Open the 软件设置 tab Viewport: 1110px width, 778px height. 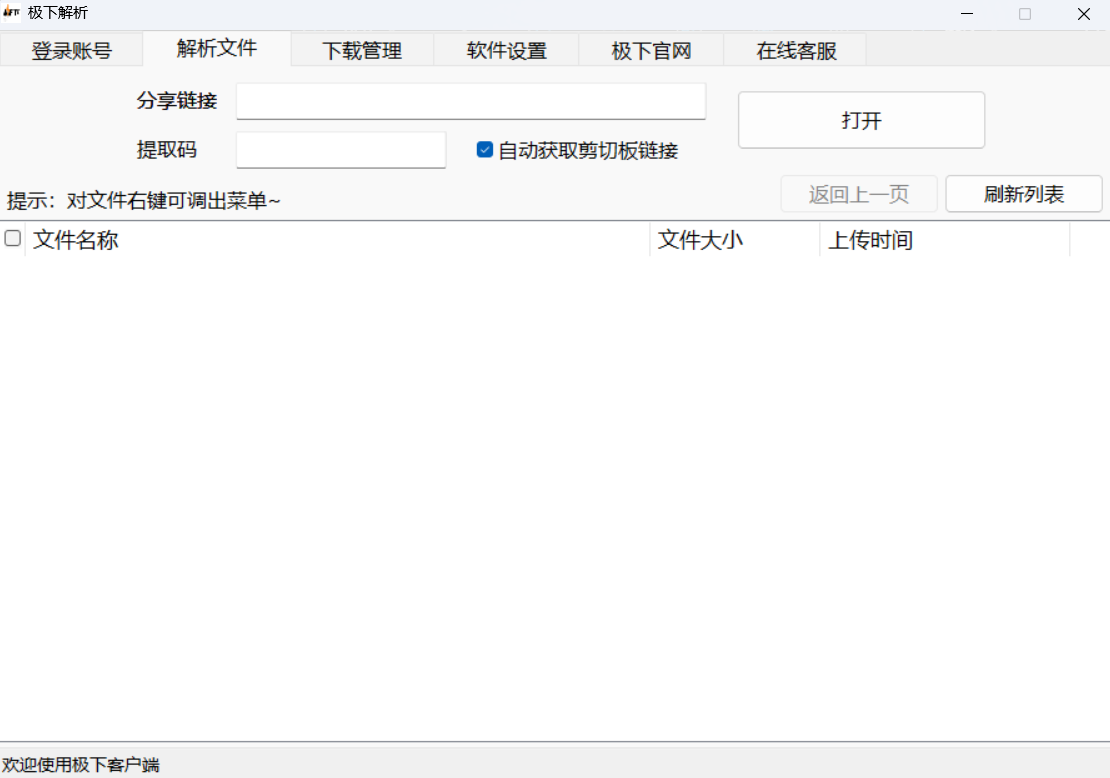506,50
